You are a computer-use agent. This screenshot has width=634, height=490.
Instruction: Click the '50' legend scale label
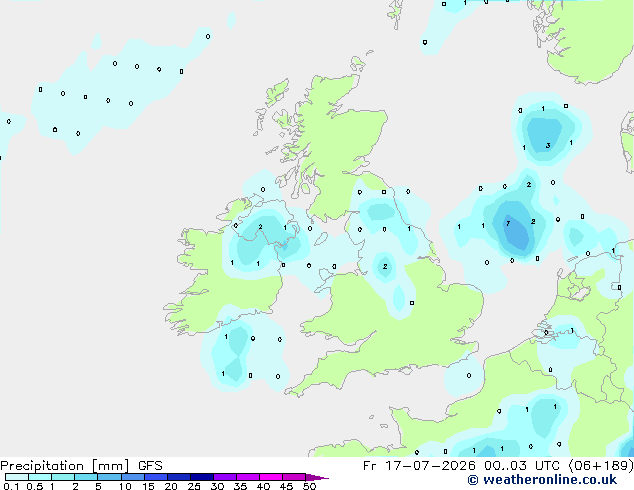309,486
